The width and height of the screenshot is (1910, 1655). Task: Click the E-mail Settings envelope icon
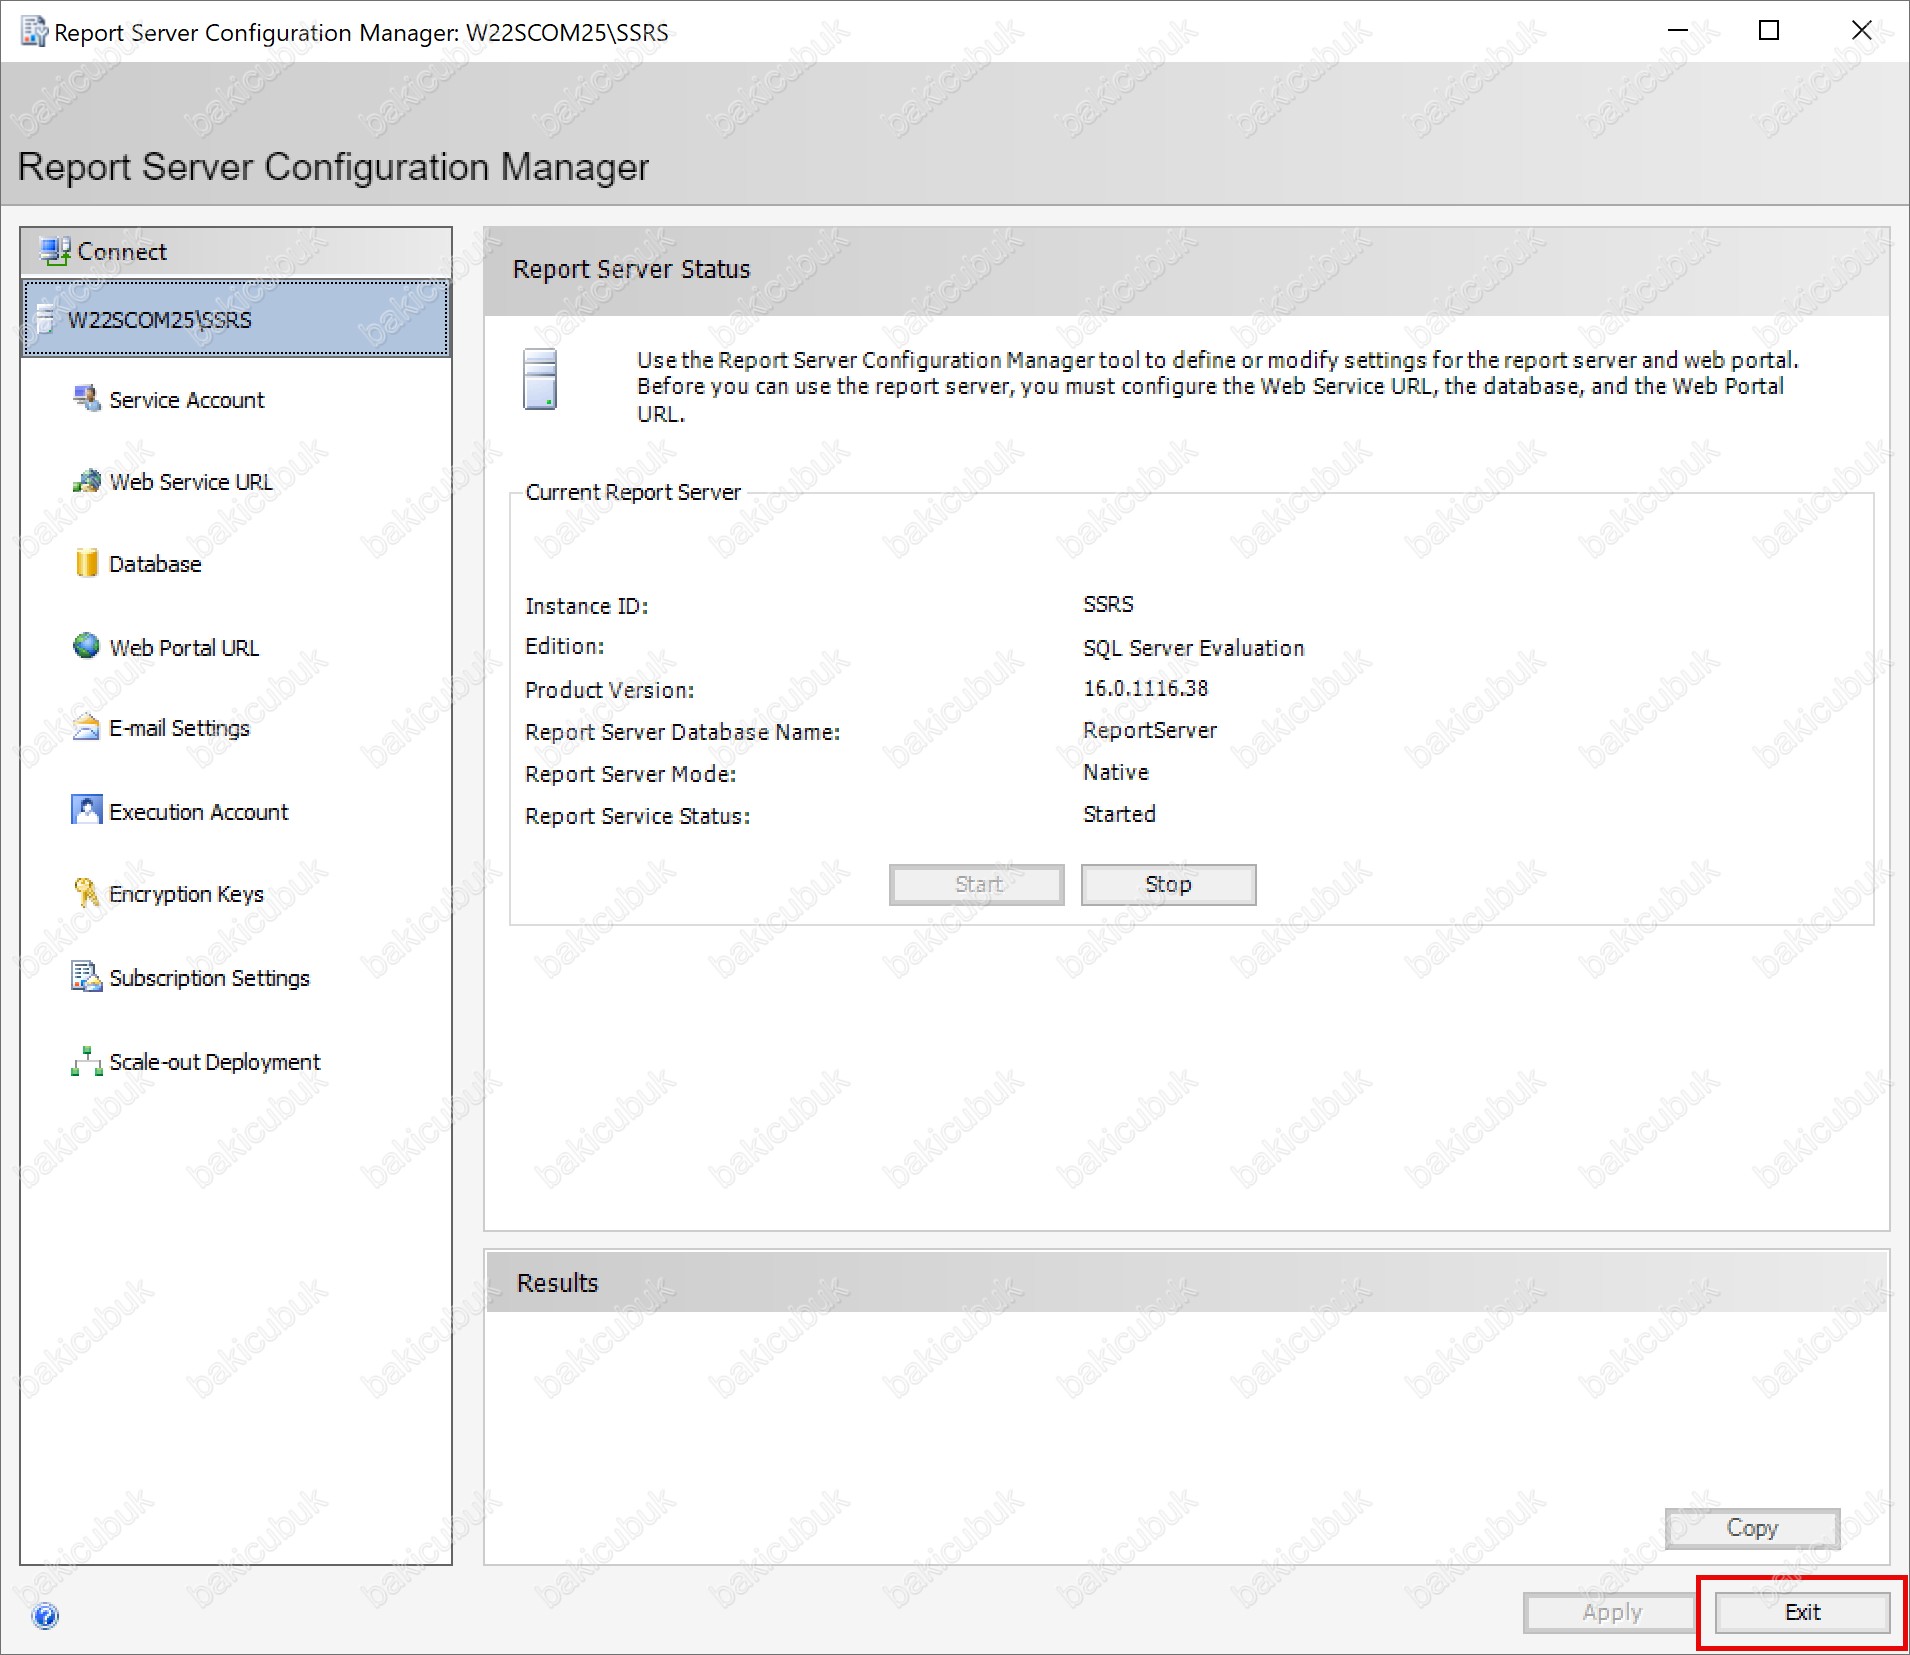click(87, 727)
